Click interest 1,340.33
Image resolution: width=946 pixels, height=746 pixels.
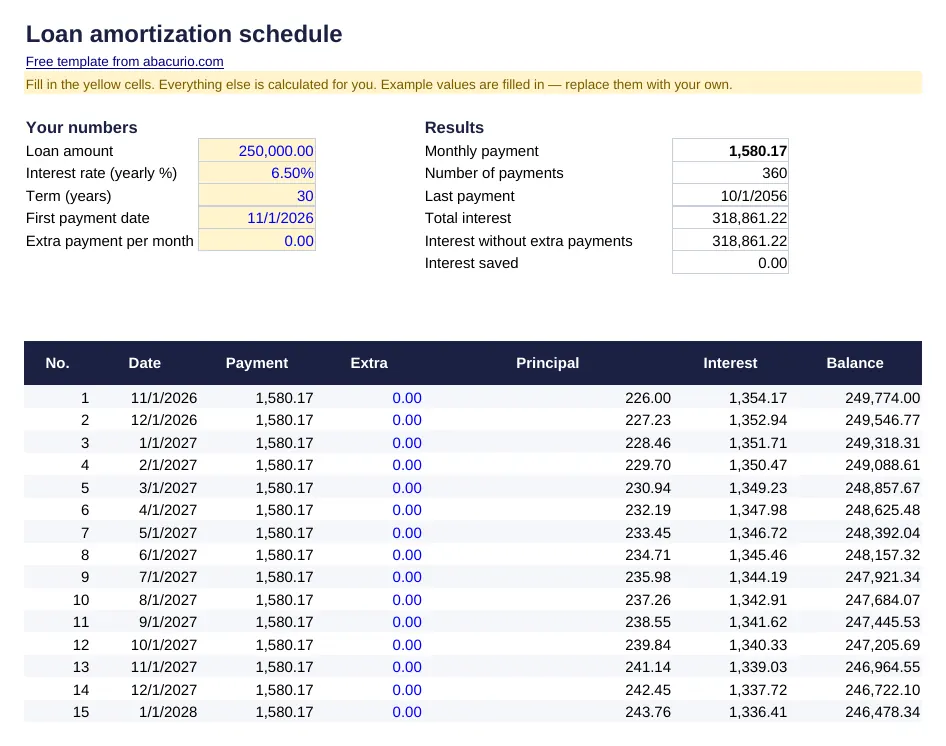[x=758, y=645]
